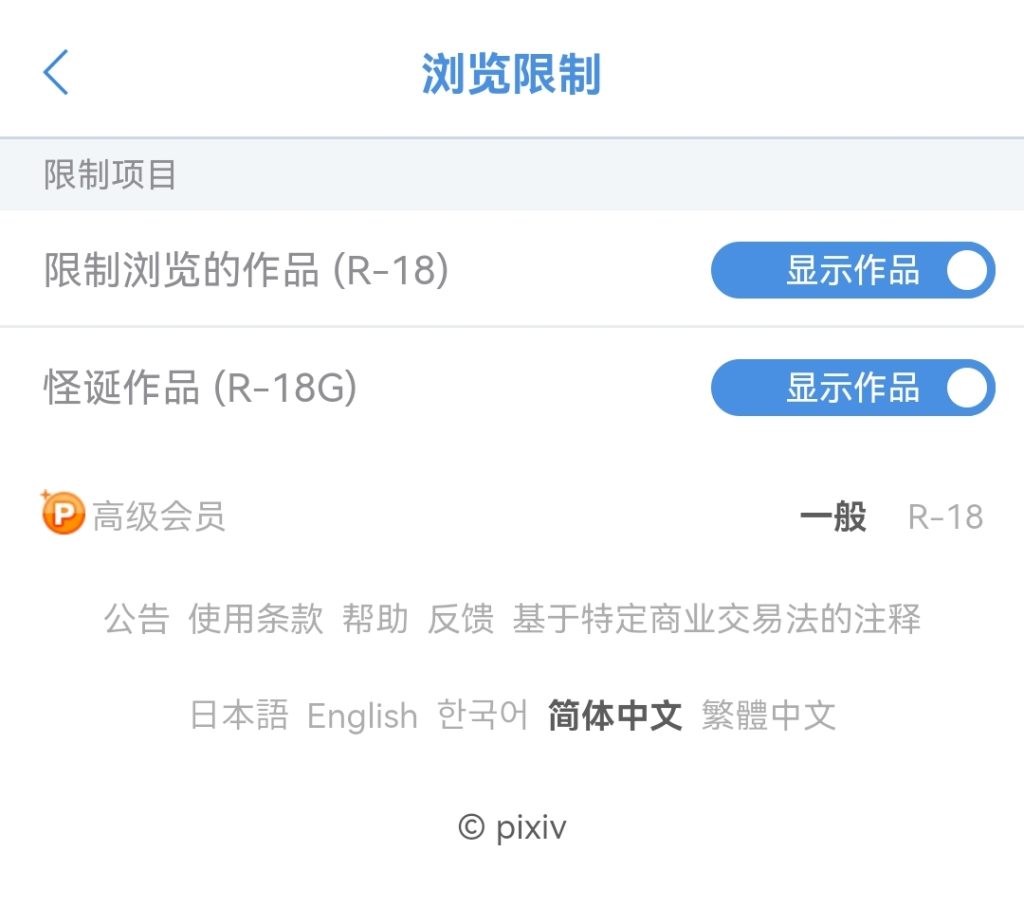This screenshot has height=906, width=1024.
Task: Open the 高级会员 premium membership link
Action: [x=159, y=517]
